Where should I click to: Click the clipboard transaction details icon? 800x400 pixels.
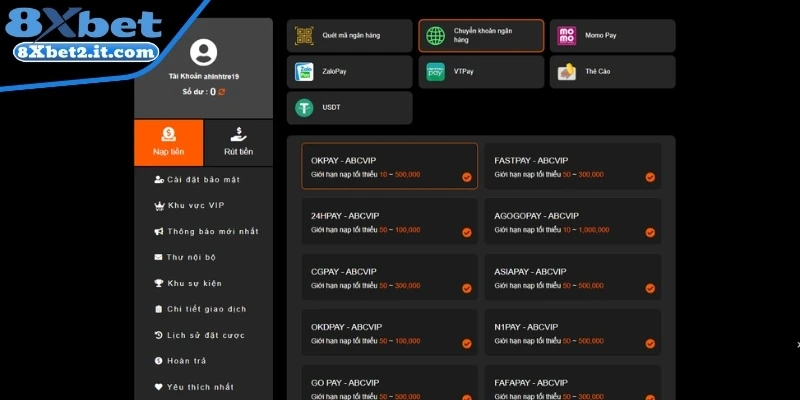(x=158, y=309)
